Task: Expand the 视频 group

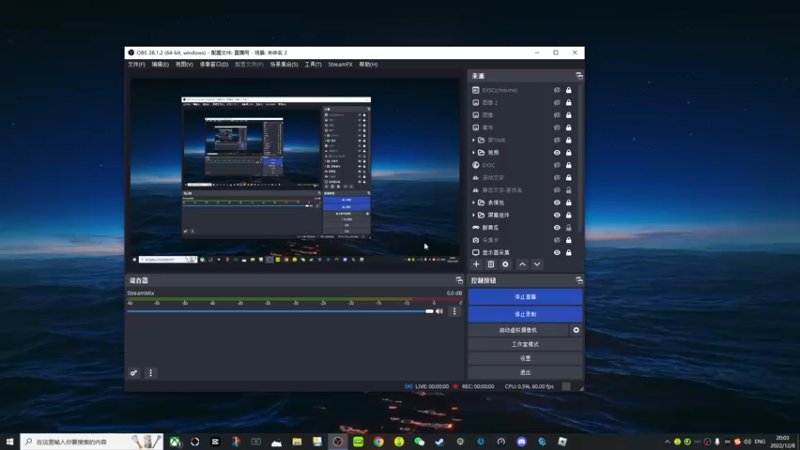Action: point(473,153)
